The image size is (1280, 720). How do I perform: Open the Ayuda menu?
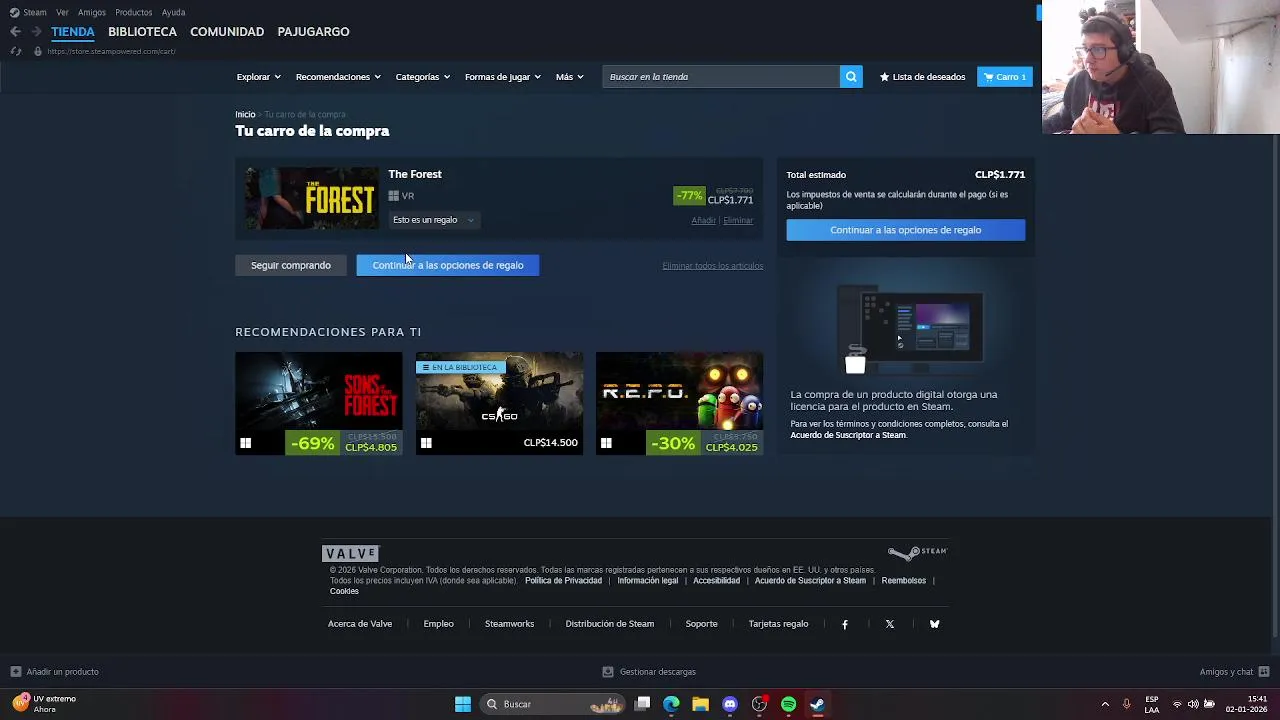(173, 12)
